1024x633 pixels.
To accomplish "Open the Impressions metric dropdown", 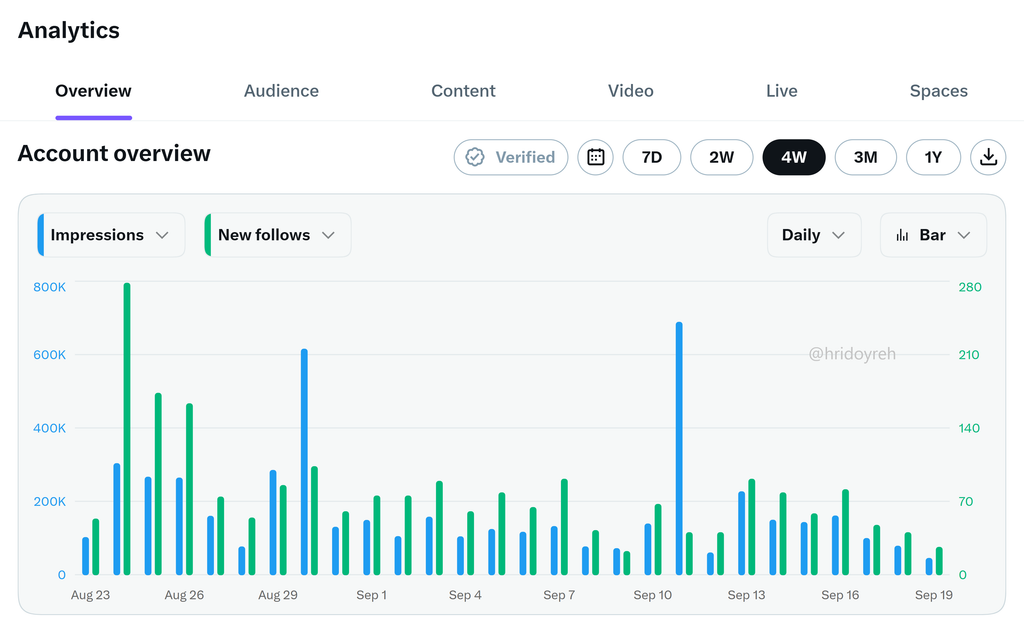I will [111, 235].
